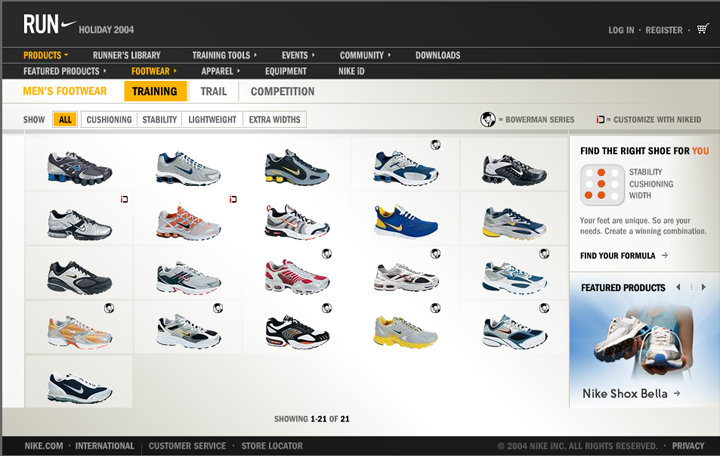Switch to the Competition tab
Image resolution: width=720 pixels, height=456 pixels.
tap(282, 91)
